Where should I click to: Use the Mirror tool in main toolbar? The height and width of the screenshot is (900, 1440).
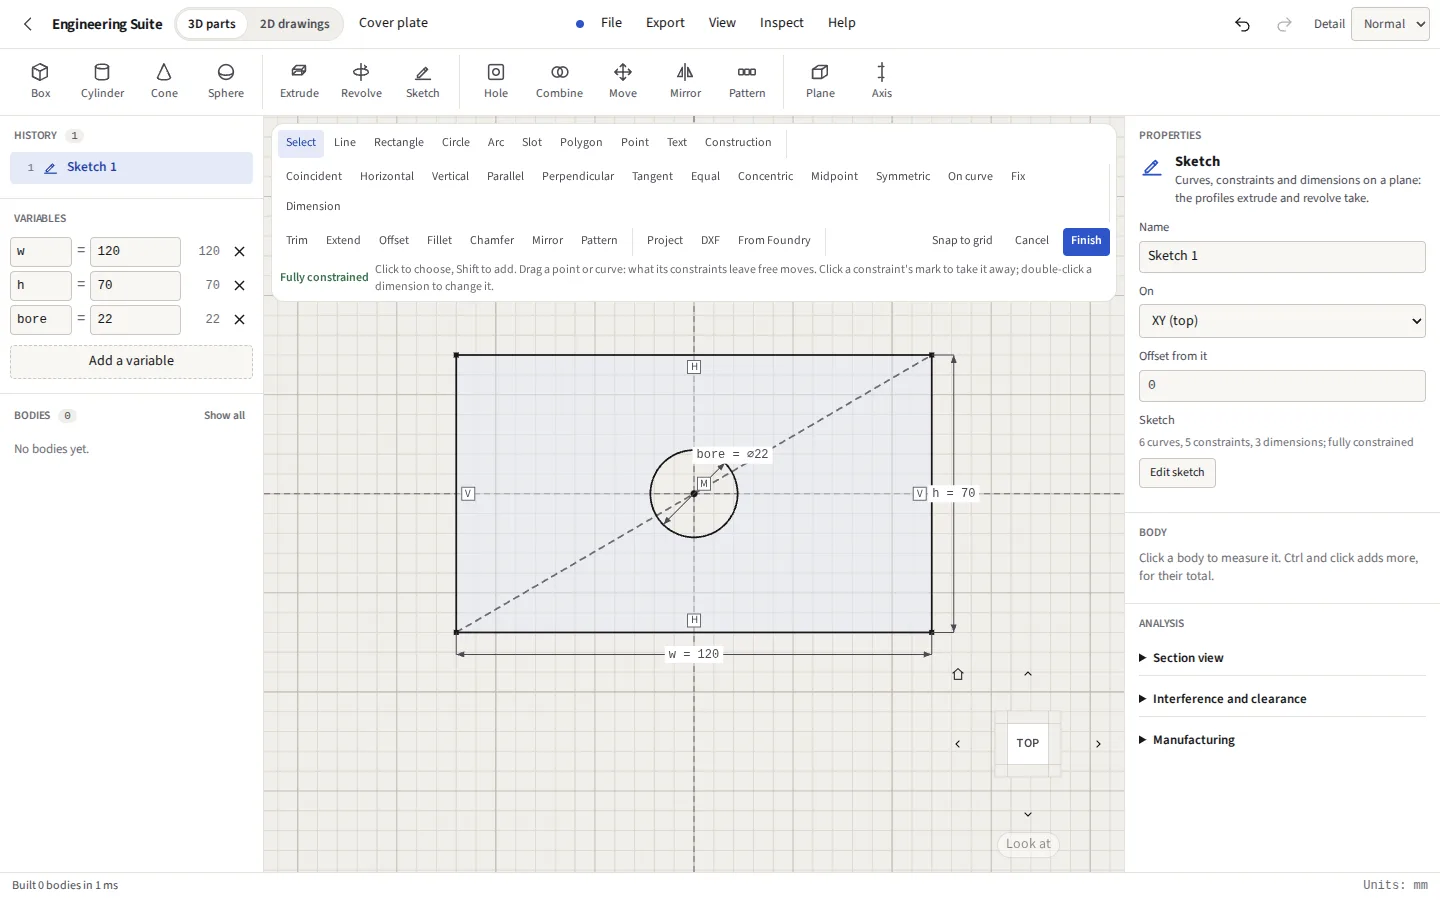685,81
